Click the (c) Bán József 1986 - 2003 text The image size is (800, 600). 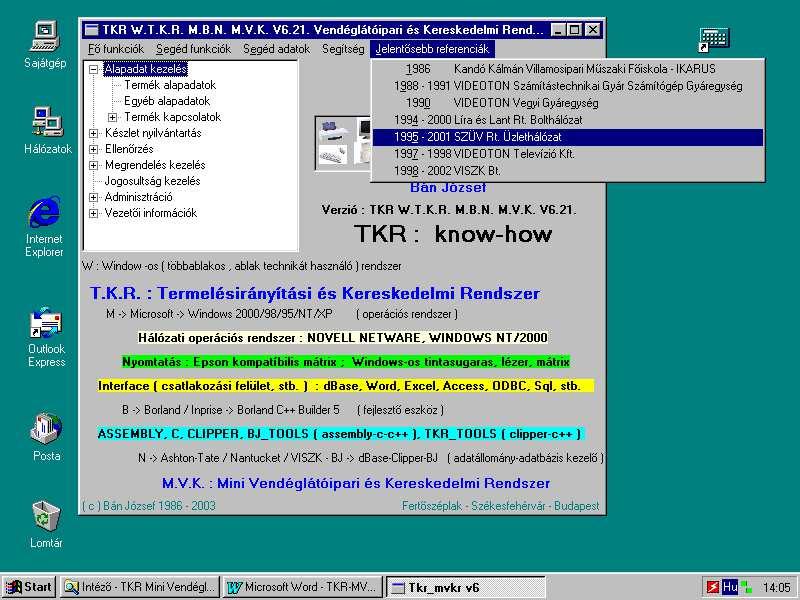click(x=149, y=506)
